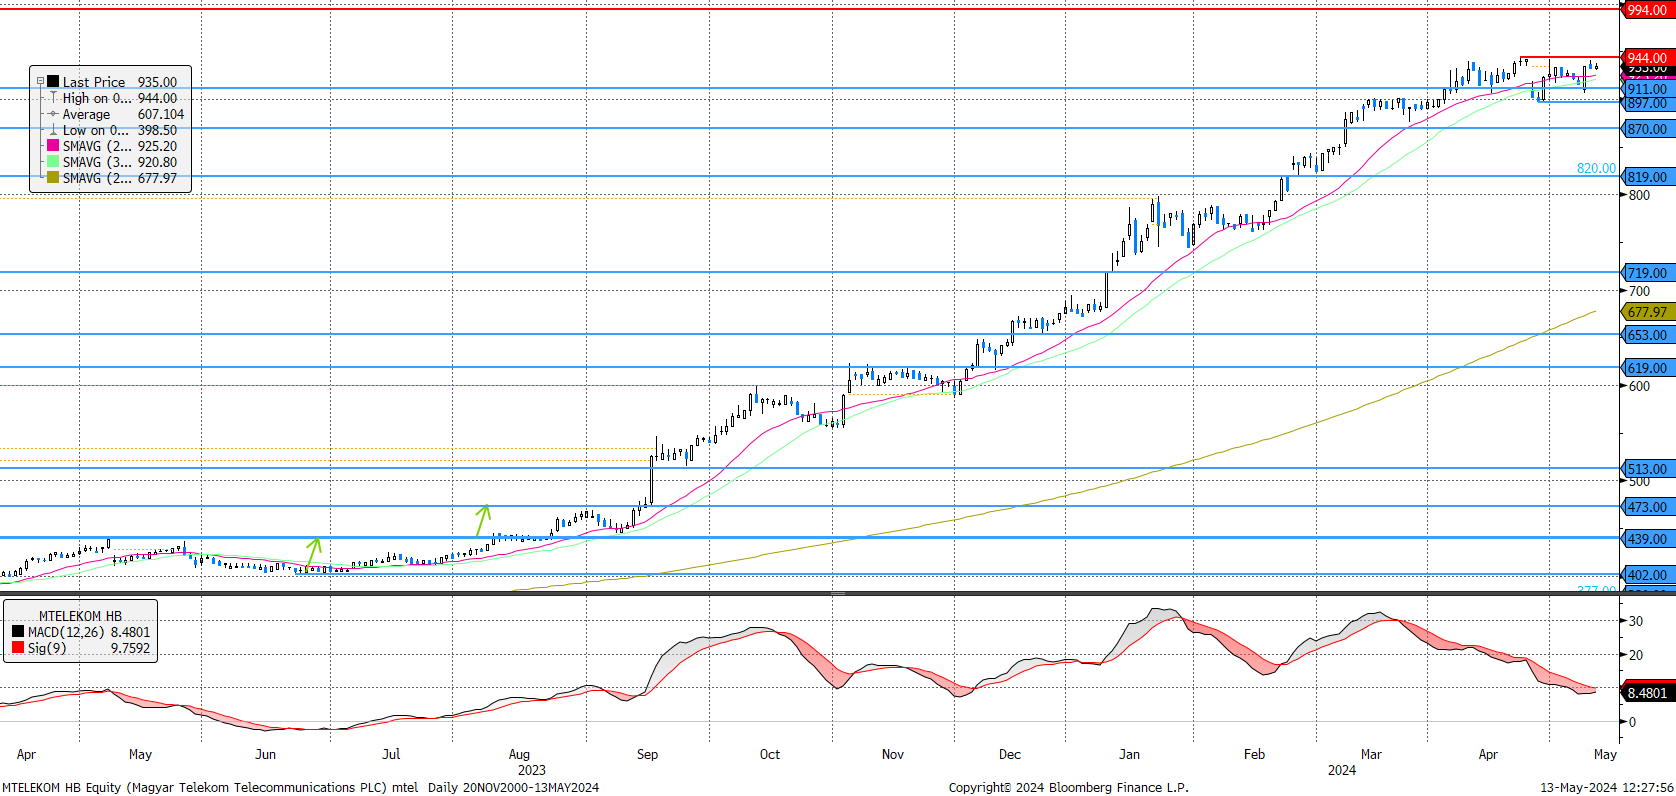The image size is (1676, 796).
Task: Click the Low marker icon in legend
Action: click(53, 130)
